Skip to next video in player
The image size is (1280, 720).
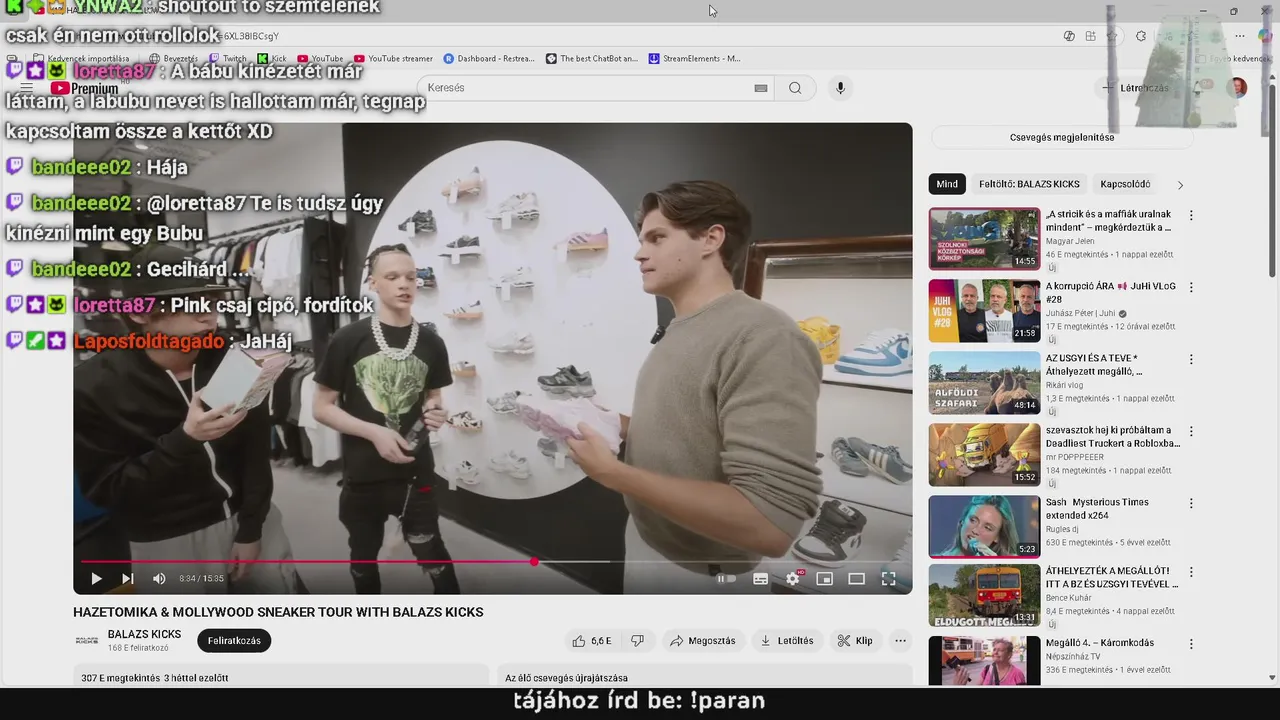pyautogui.click(x=127, y=578)
